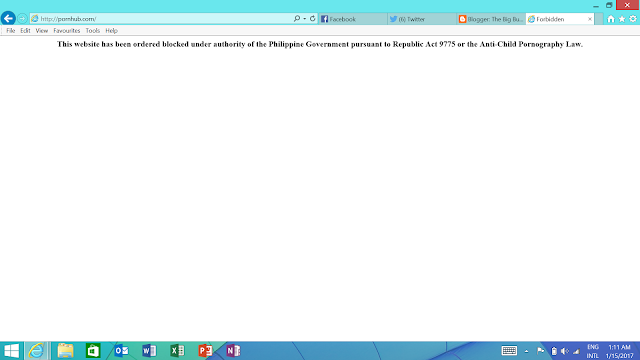Open the address bar autocomplete dropdown arrow
This screenshot has height=360, width=640.
[x=304, y=19]
